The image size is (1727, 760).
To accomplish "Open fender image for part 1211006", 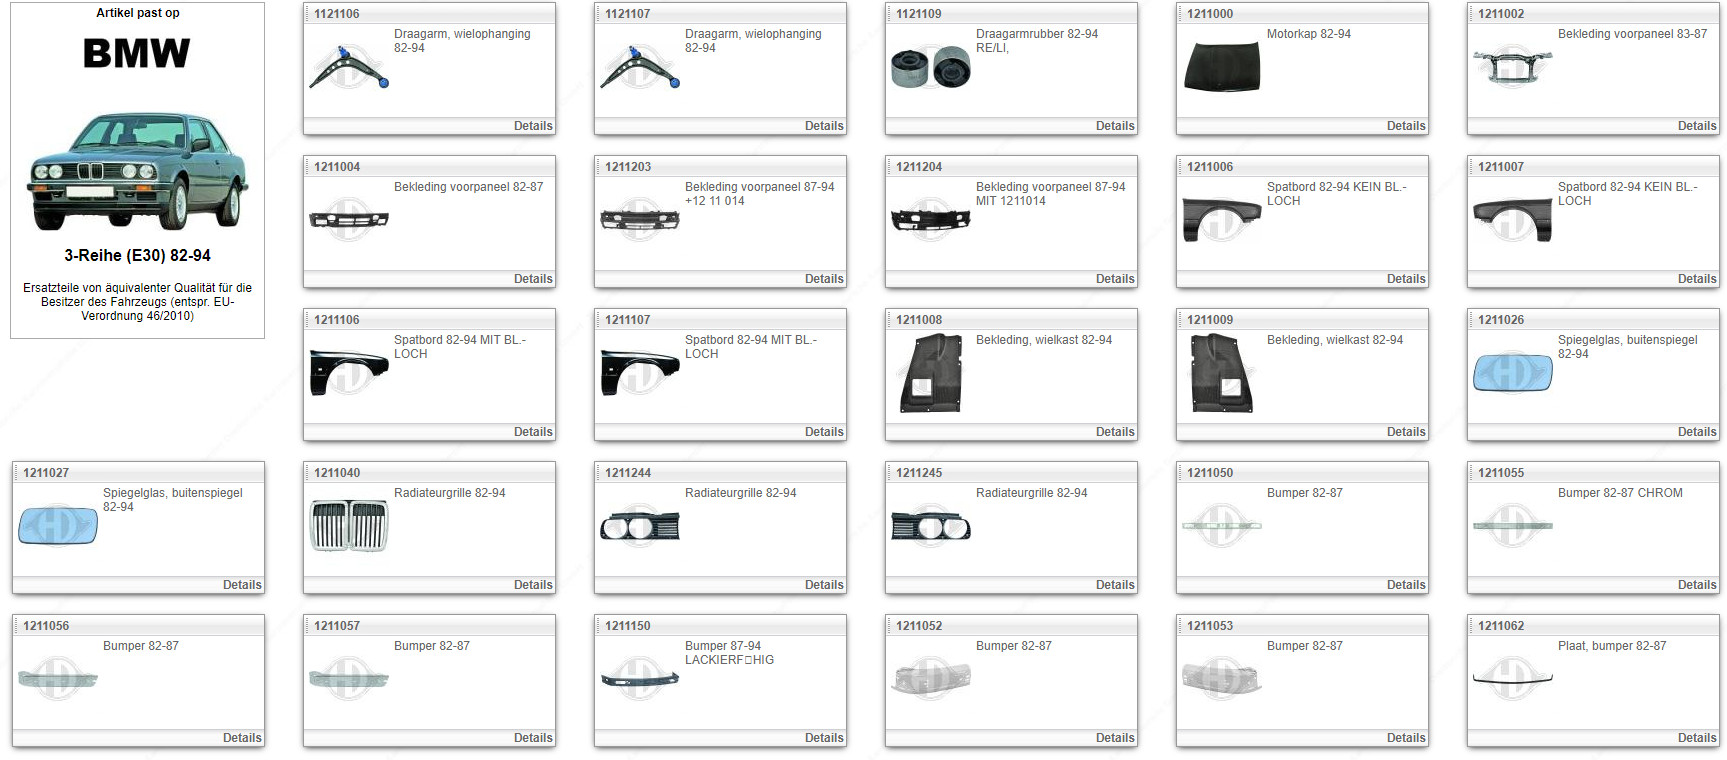I will pos(1221,220).
